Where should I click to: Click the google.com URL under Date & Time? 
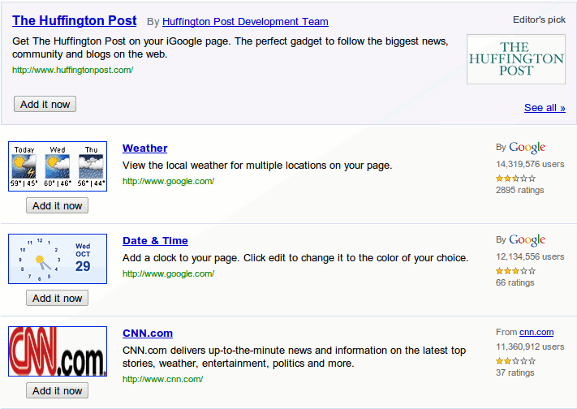point(168,274)
